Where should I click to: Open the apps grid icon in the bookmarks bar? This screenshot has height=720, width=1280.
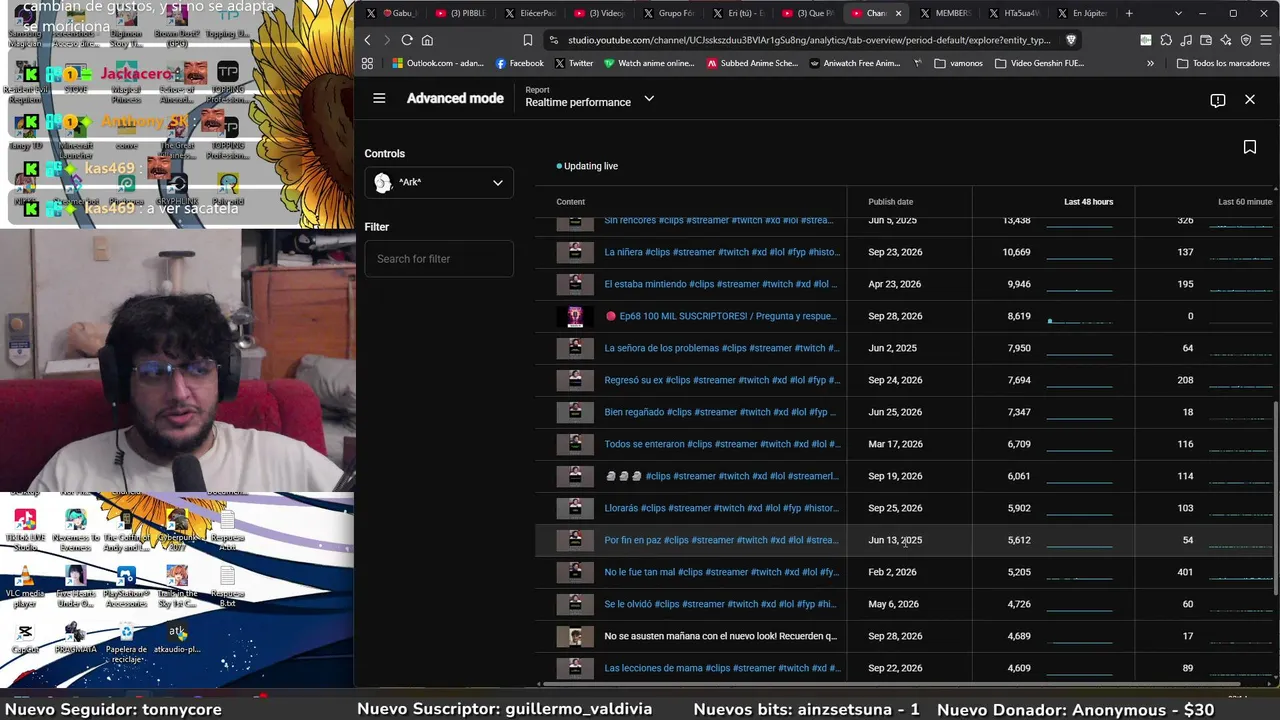point(367,63)
